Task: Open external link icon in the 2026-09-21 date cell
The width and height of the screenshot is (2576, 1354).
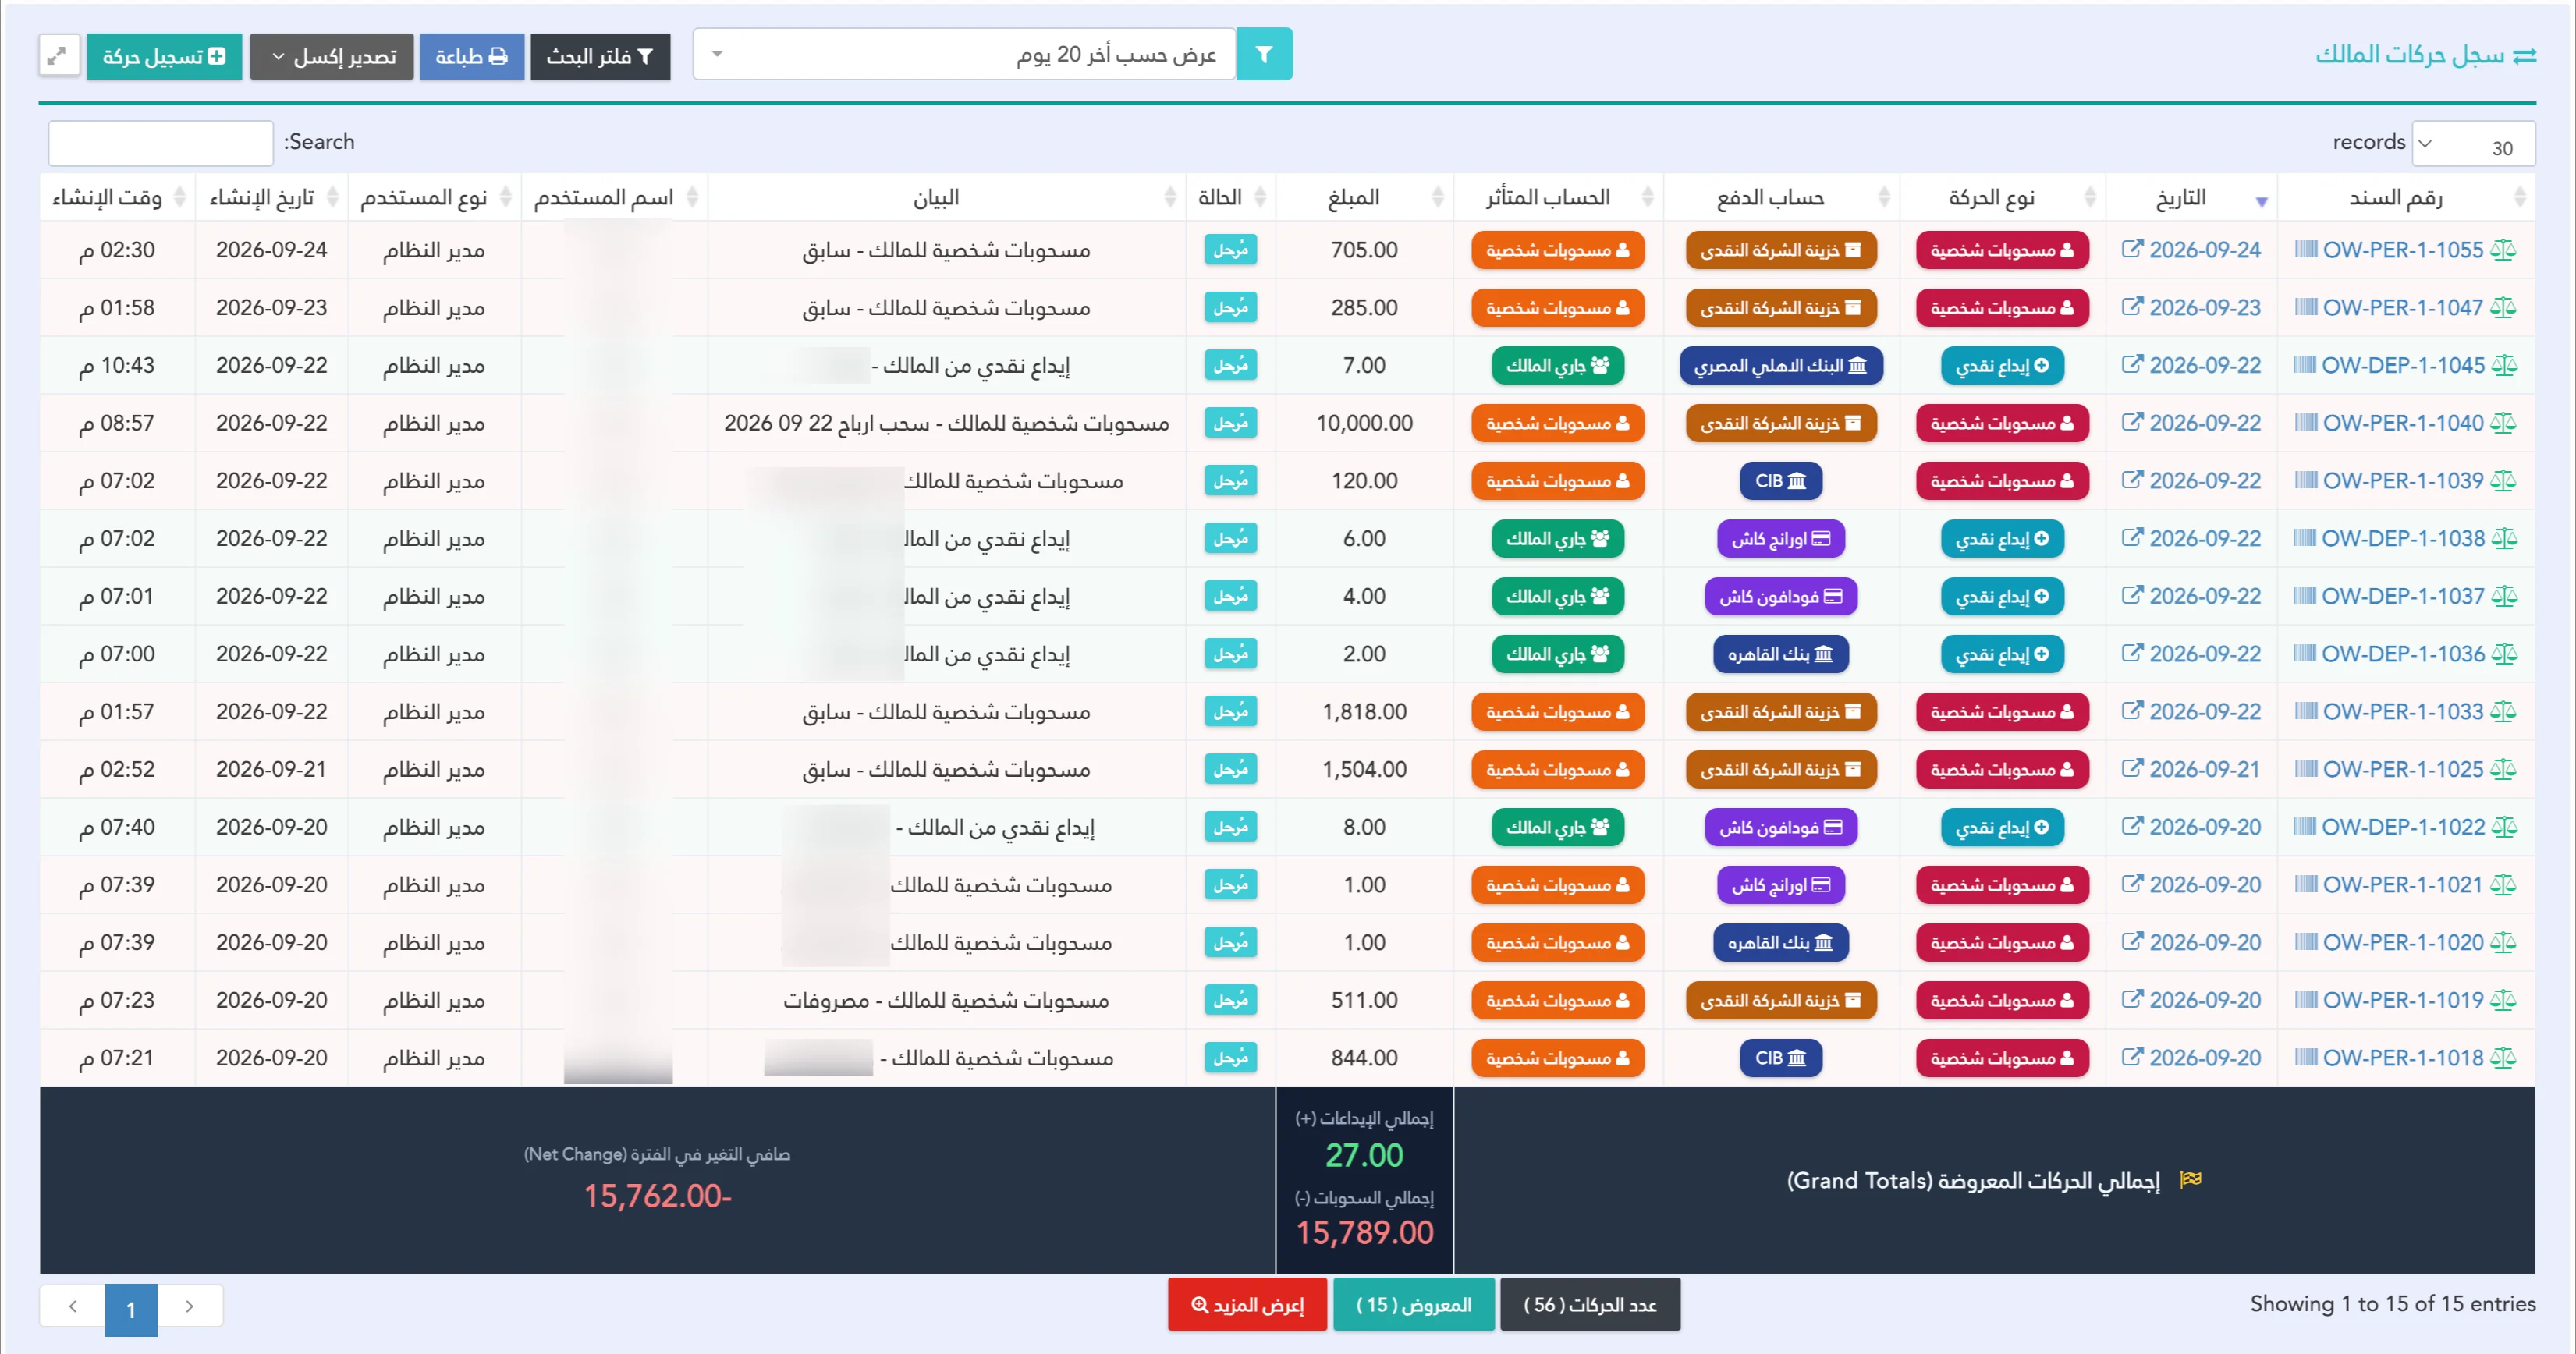Action: tap(2132, 768)
